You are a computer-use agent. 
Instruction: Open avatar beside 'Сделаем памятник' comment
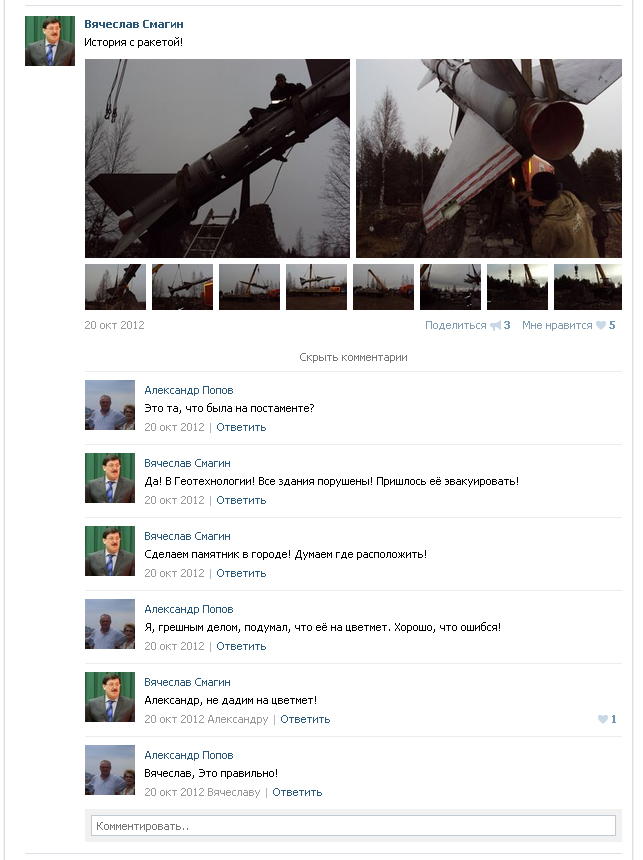[110, 551]
